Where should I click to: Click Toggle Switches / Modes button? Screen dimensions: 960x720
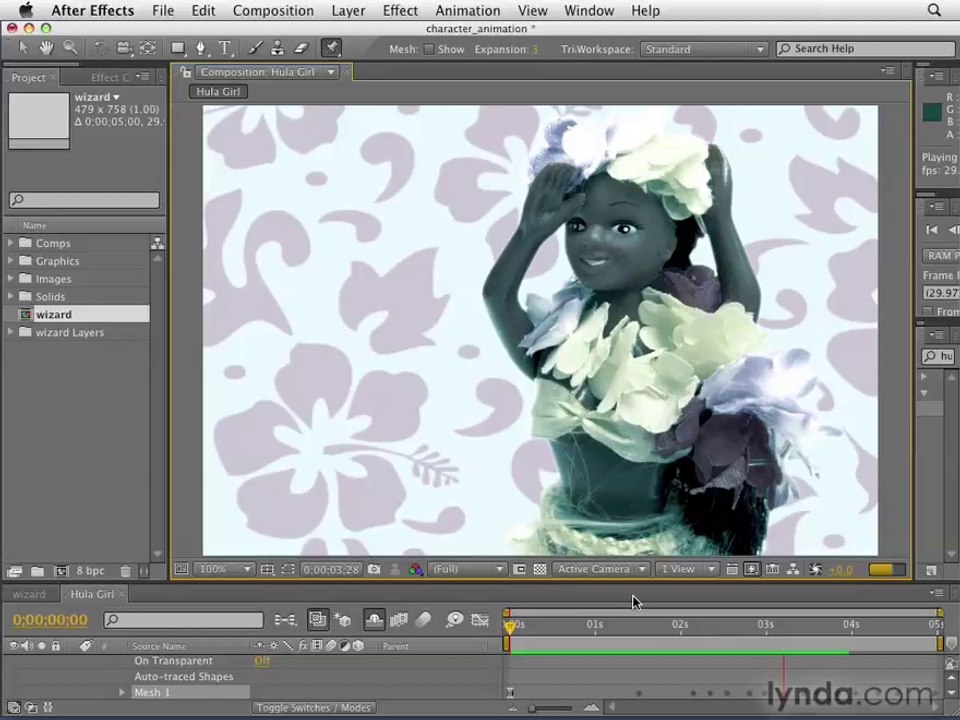coord(313,708)
